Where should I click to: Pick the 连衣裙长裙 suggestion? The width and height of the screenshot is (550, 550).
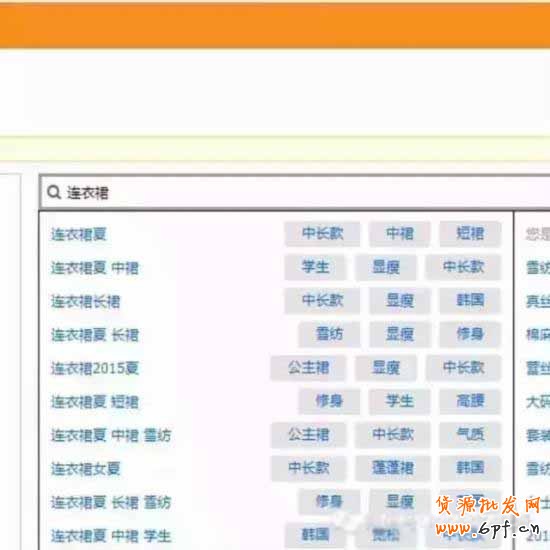tap(86, 302)
